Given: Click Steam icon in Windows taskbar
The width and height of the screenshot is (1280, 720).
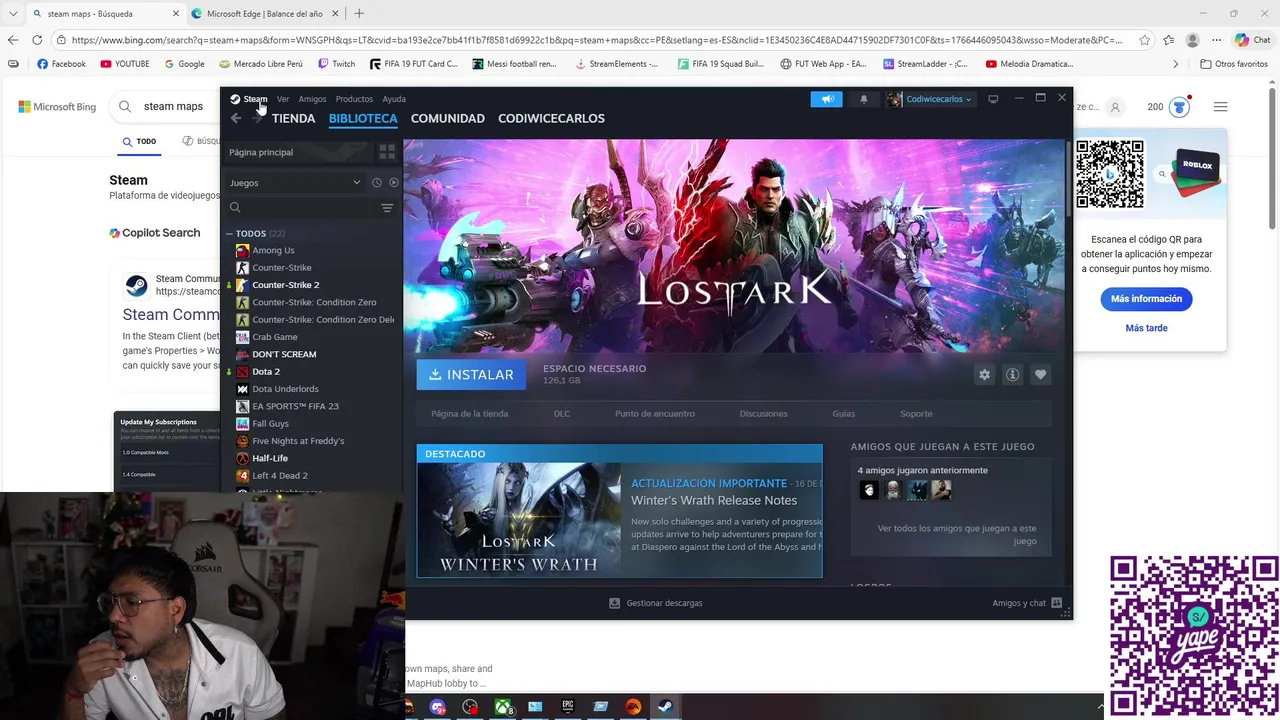Looking at the screenshot, I should pos(665,707).
